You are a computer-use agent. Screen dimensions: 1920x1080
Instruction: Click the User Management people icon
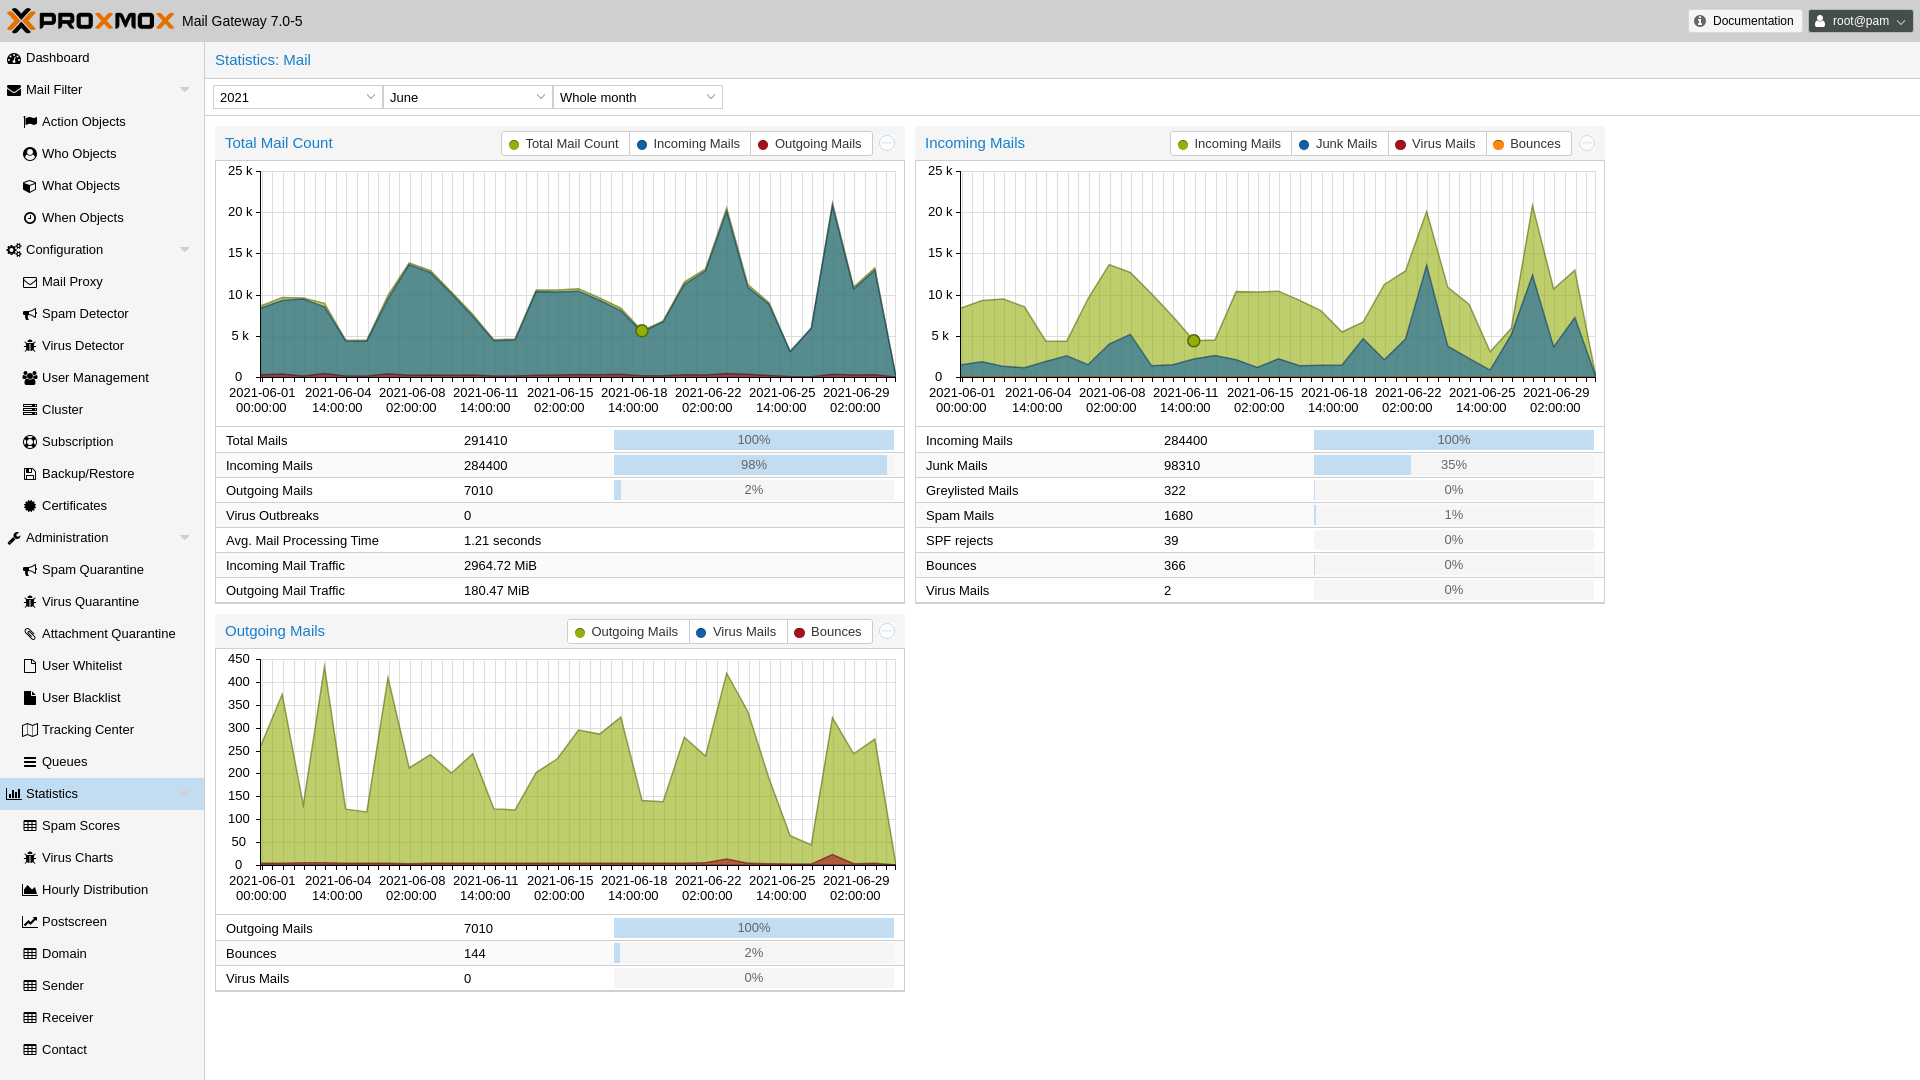pos(30,378)
